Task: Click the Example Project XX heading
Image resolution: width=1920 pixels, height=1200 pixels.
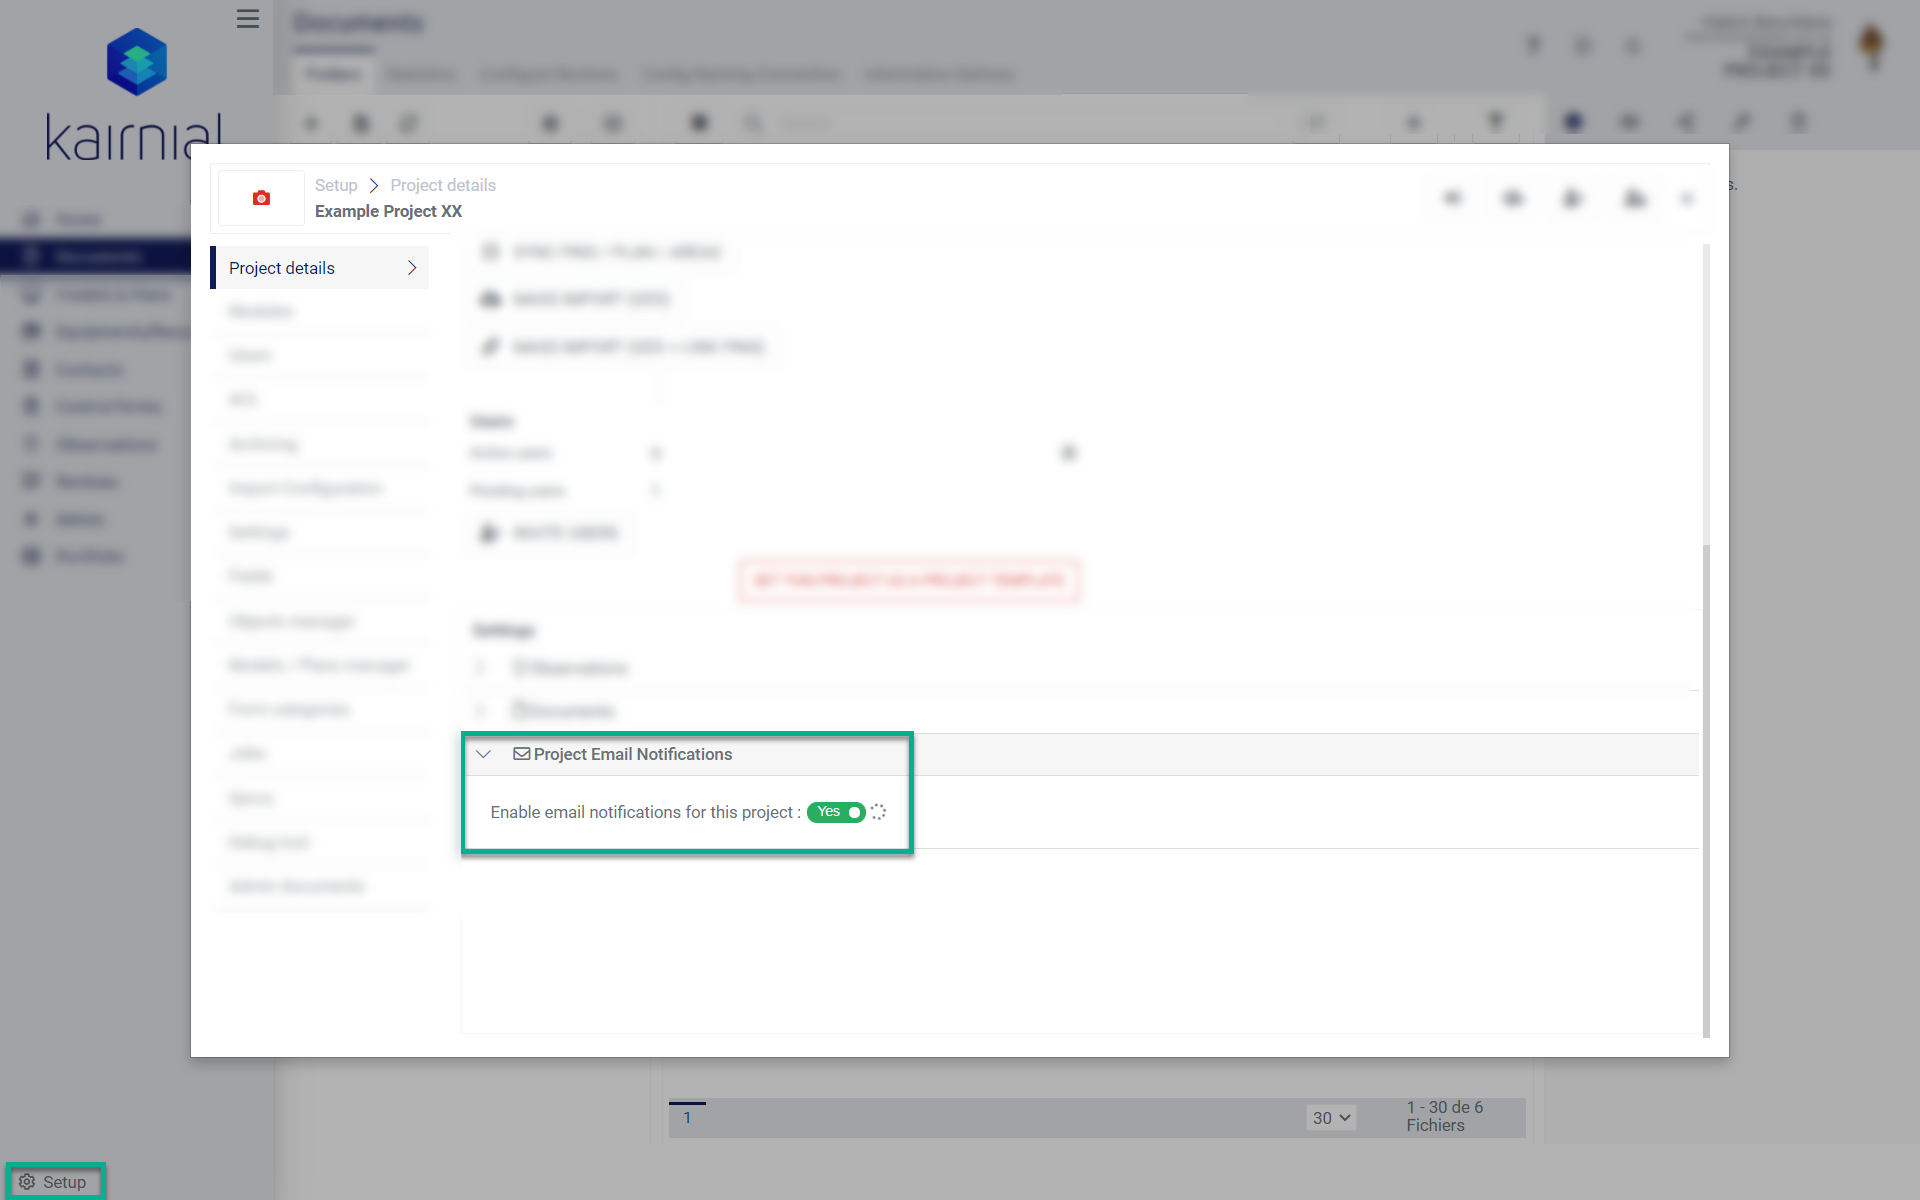Action: (x=387, y=211)
